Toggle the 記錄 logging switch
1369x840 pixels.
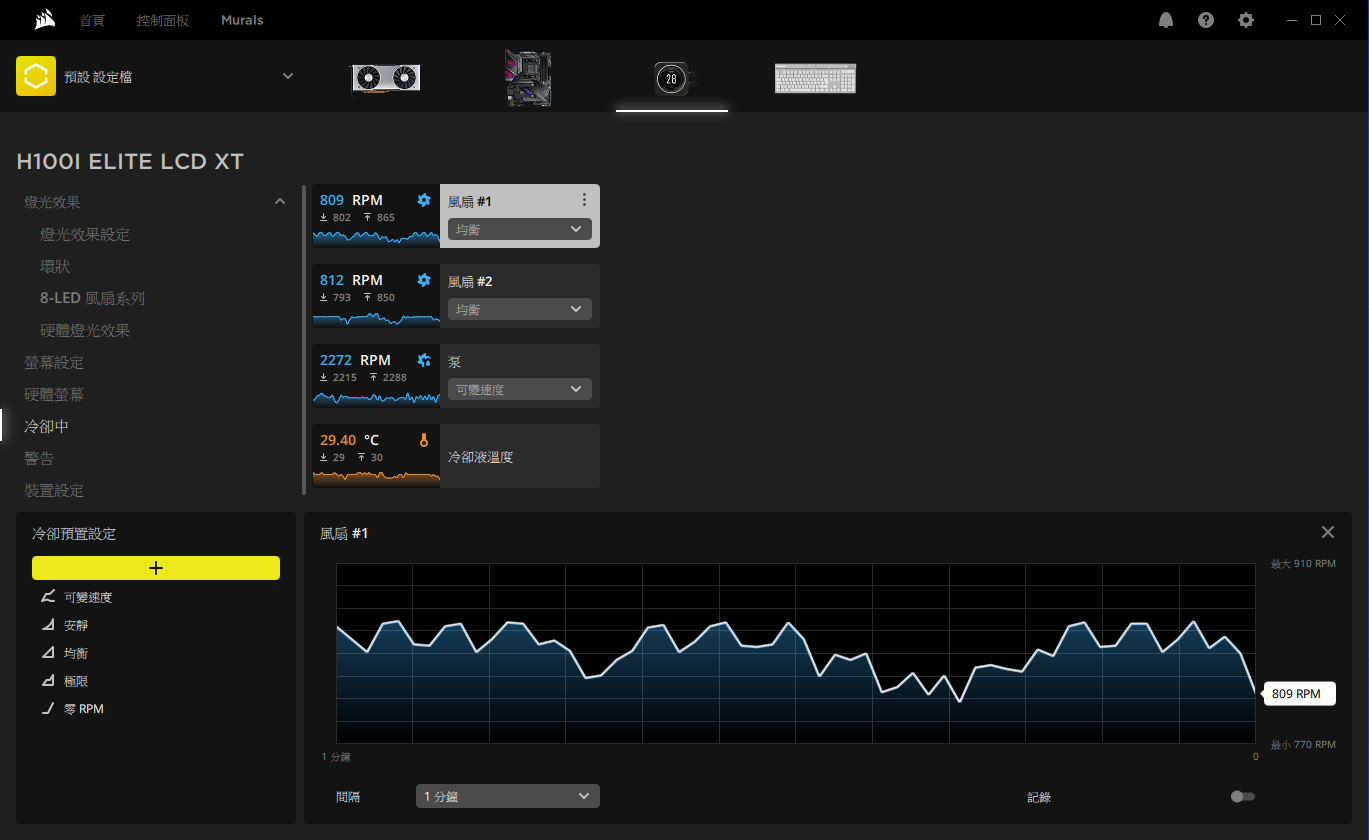(x=1243, y=797)
